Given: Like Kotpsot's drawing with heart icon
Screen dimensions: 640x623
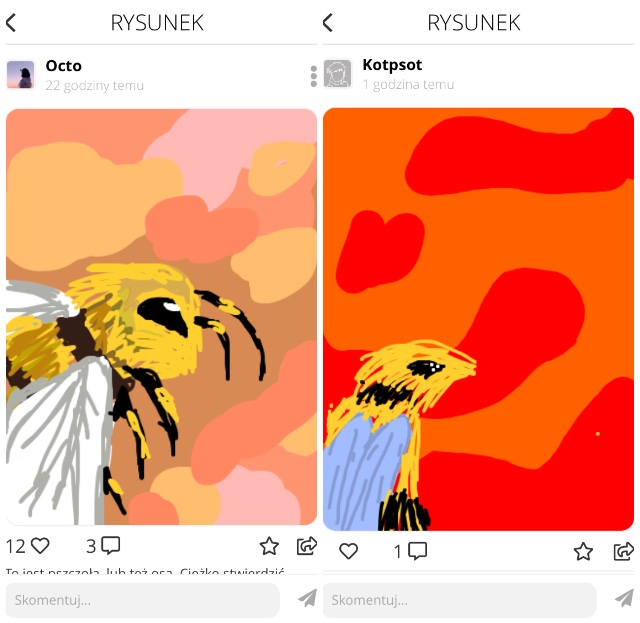Looking at the screenshot, I should pyautogui.click(x=348, y=551).
